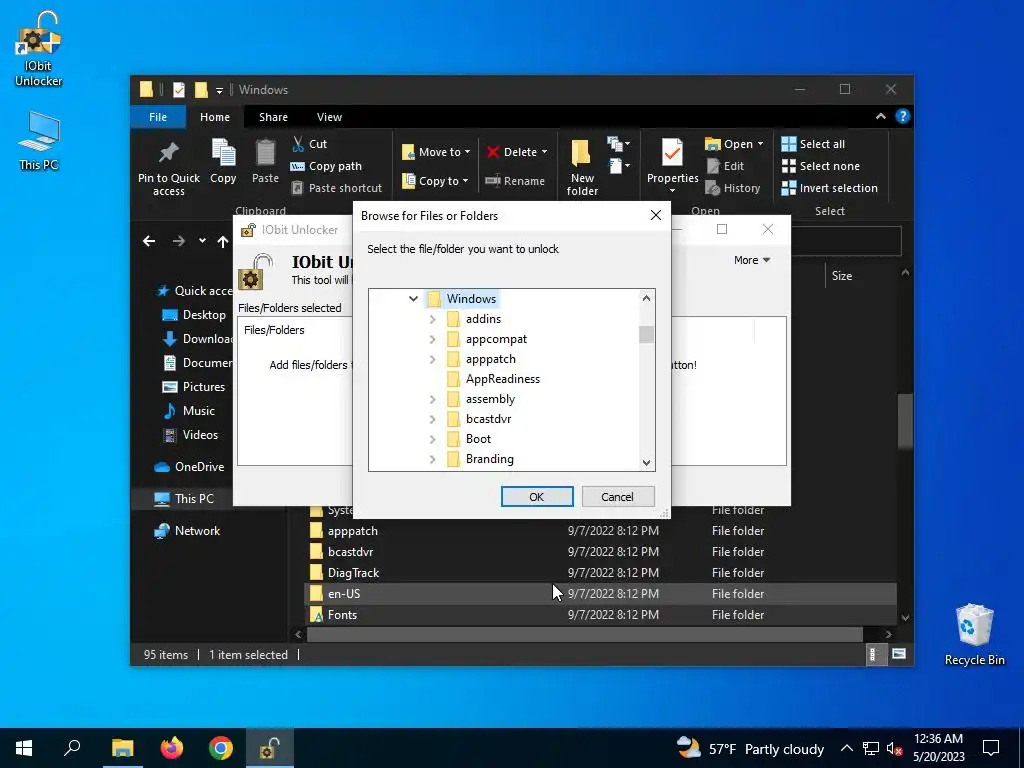Select Windows folder in tree
This screenshot has width=1024, height=768.
462,298
